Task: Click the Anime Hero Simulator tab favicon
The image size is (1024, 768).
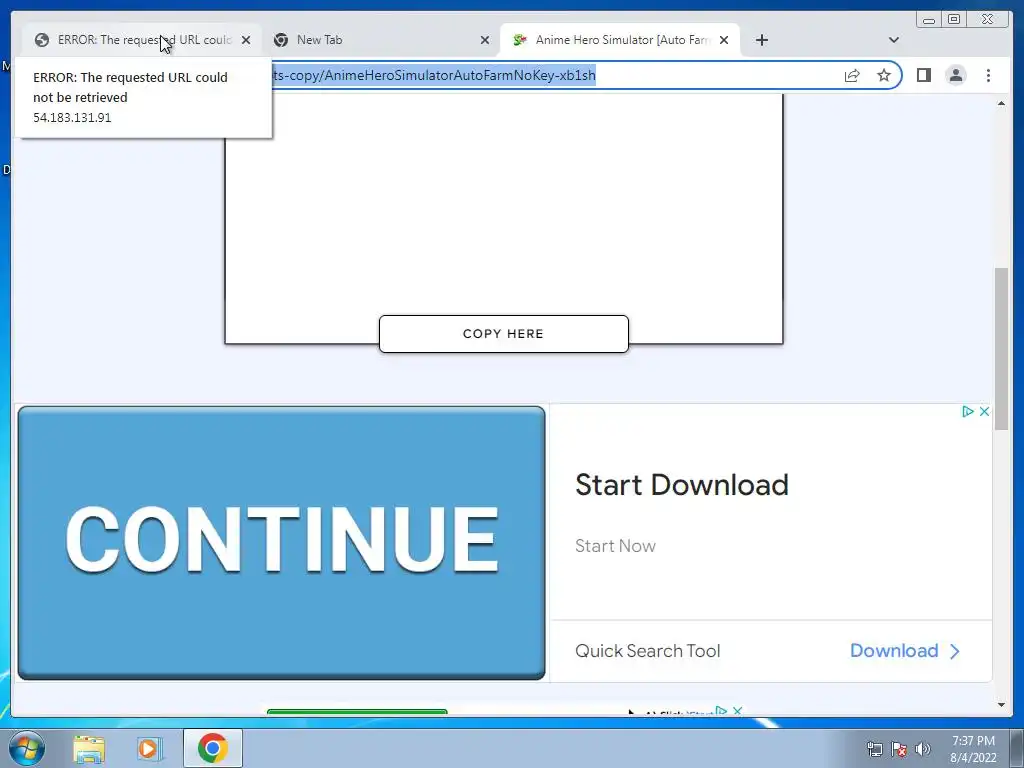Action: point(520,40)
